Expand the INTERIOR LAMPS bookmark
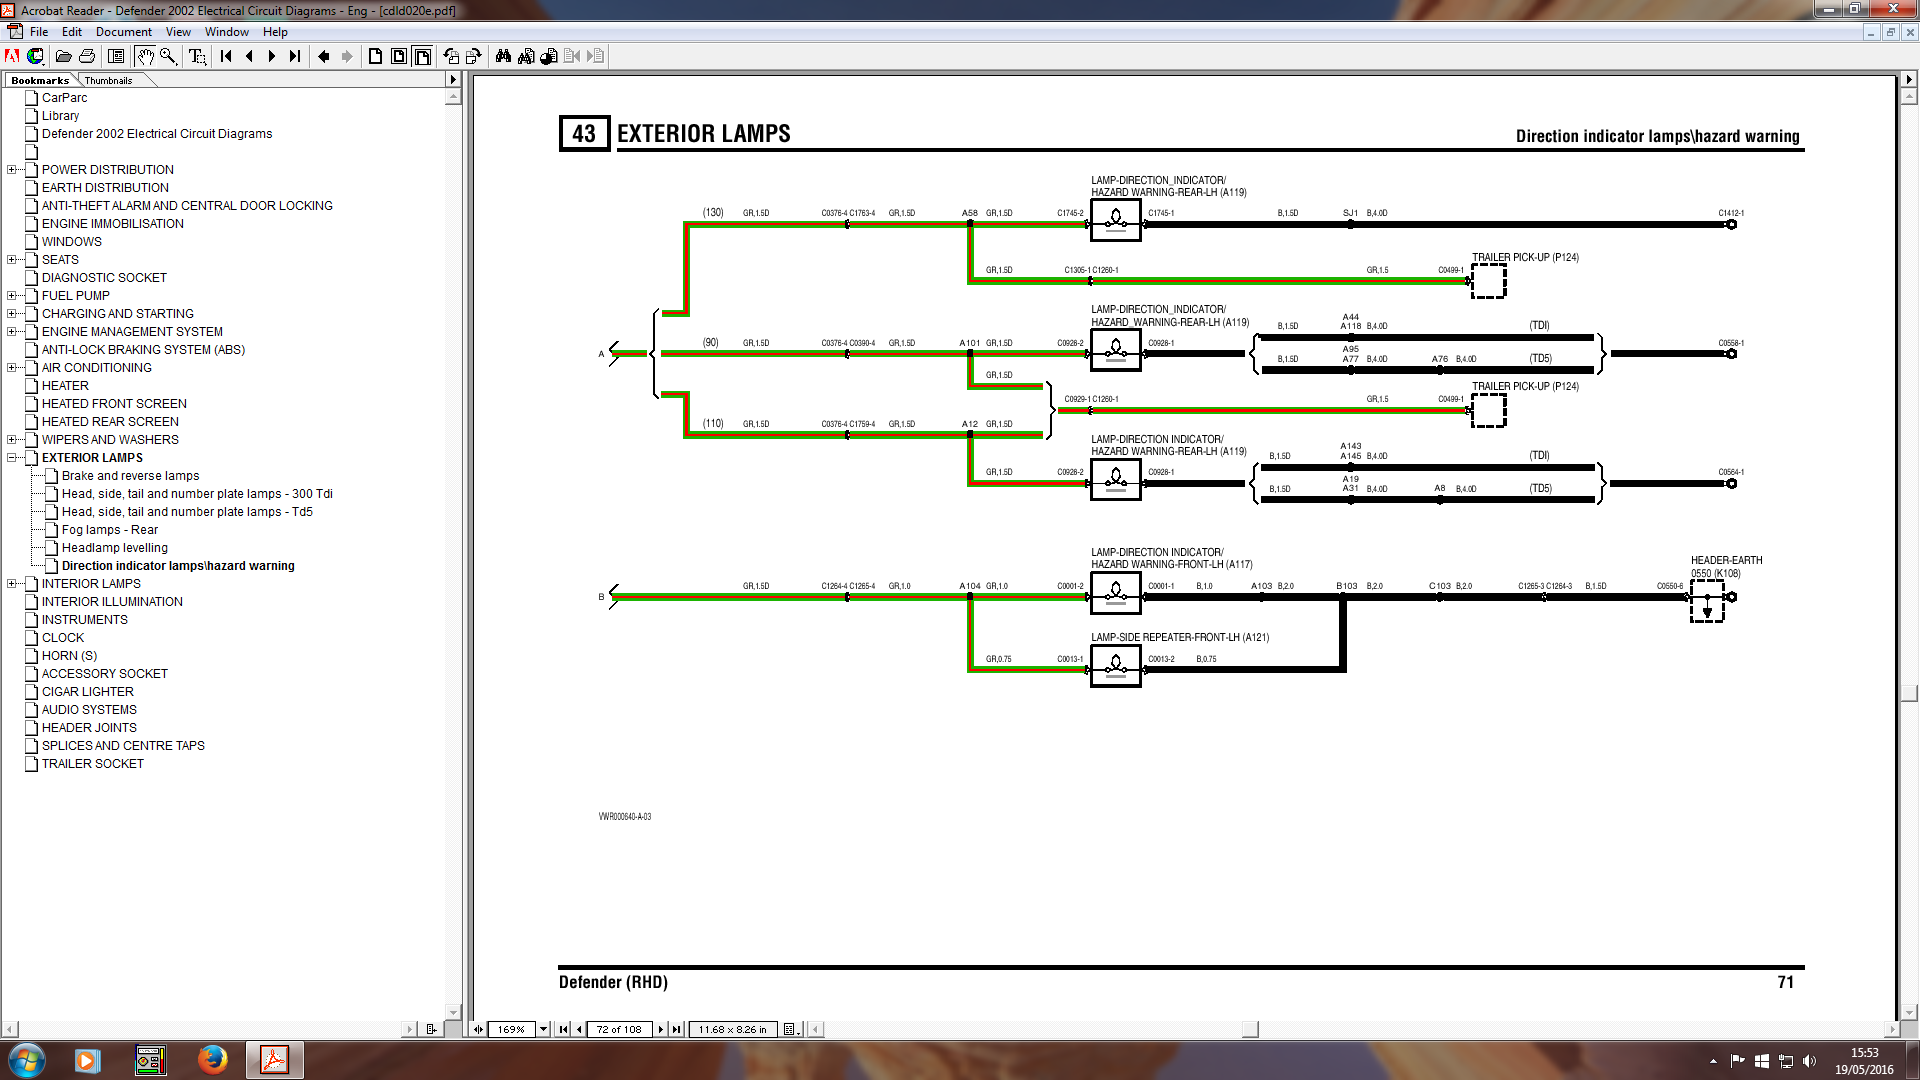Image resolution: width=1920 pixels, height=1080 pixels. (x=12, y=584)
